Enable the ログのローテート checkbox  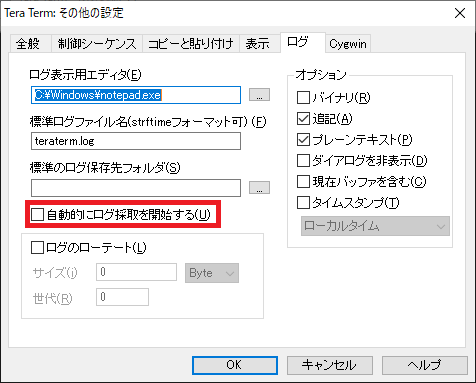tap(37, 248)
